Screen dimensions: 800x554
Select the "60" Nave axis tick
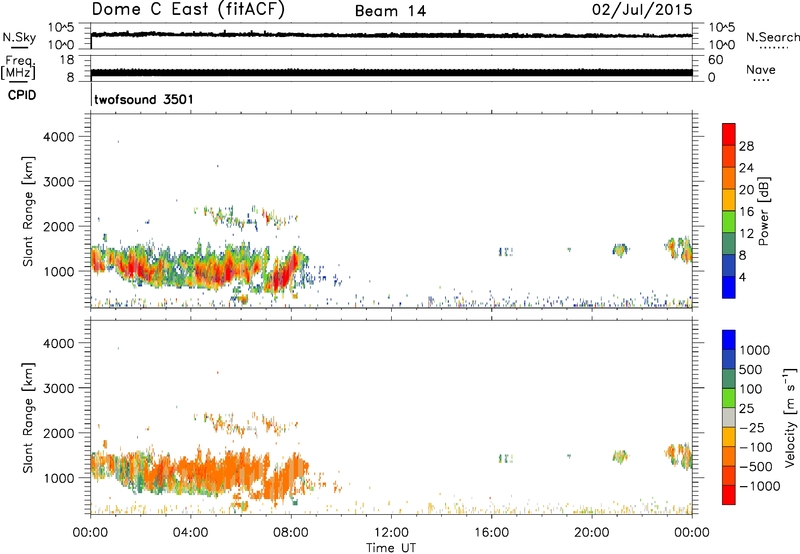click(715, 60)
